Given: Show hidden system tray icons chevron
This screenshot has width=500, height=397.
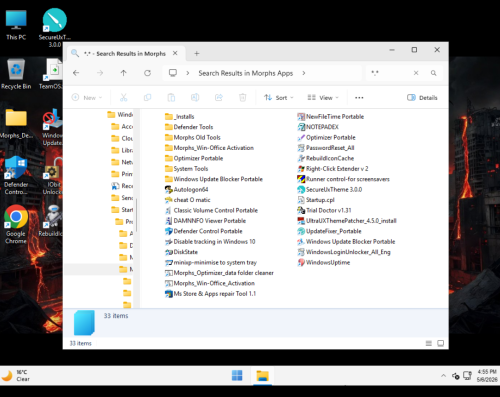Looking at the screenshot, I should pos(443,376).
